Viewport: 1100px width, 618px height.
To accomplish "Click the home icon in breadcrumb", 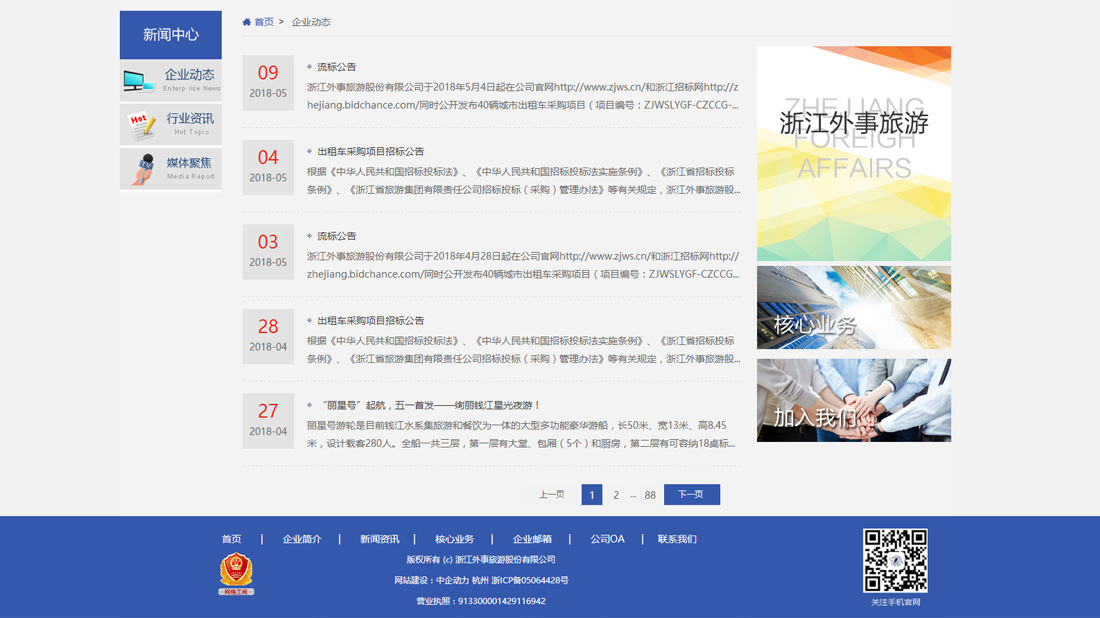I will (246, 22).
